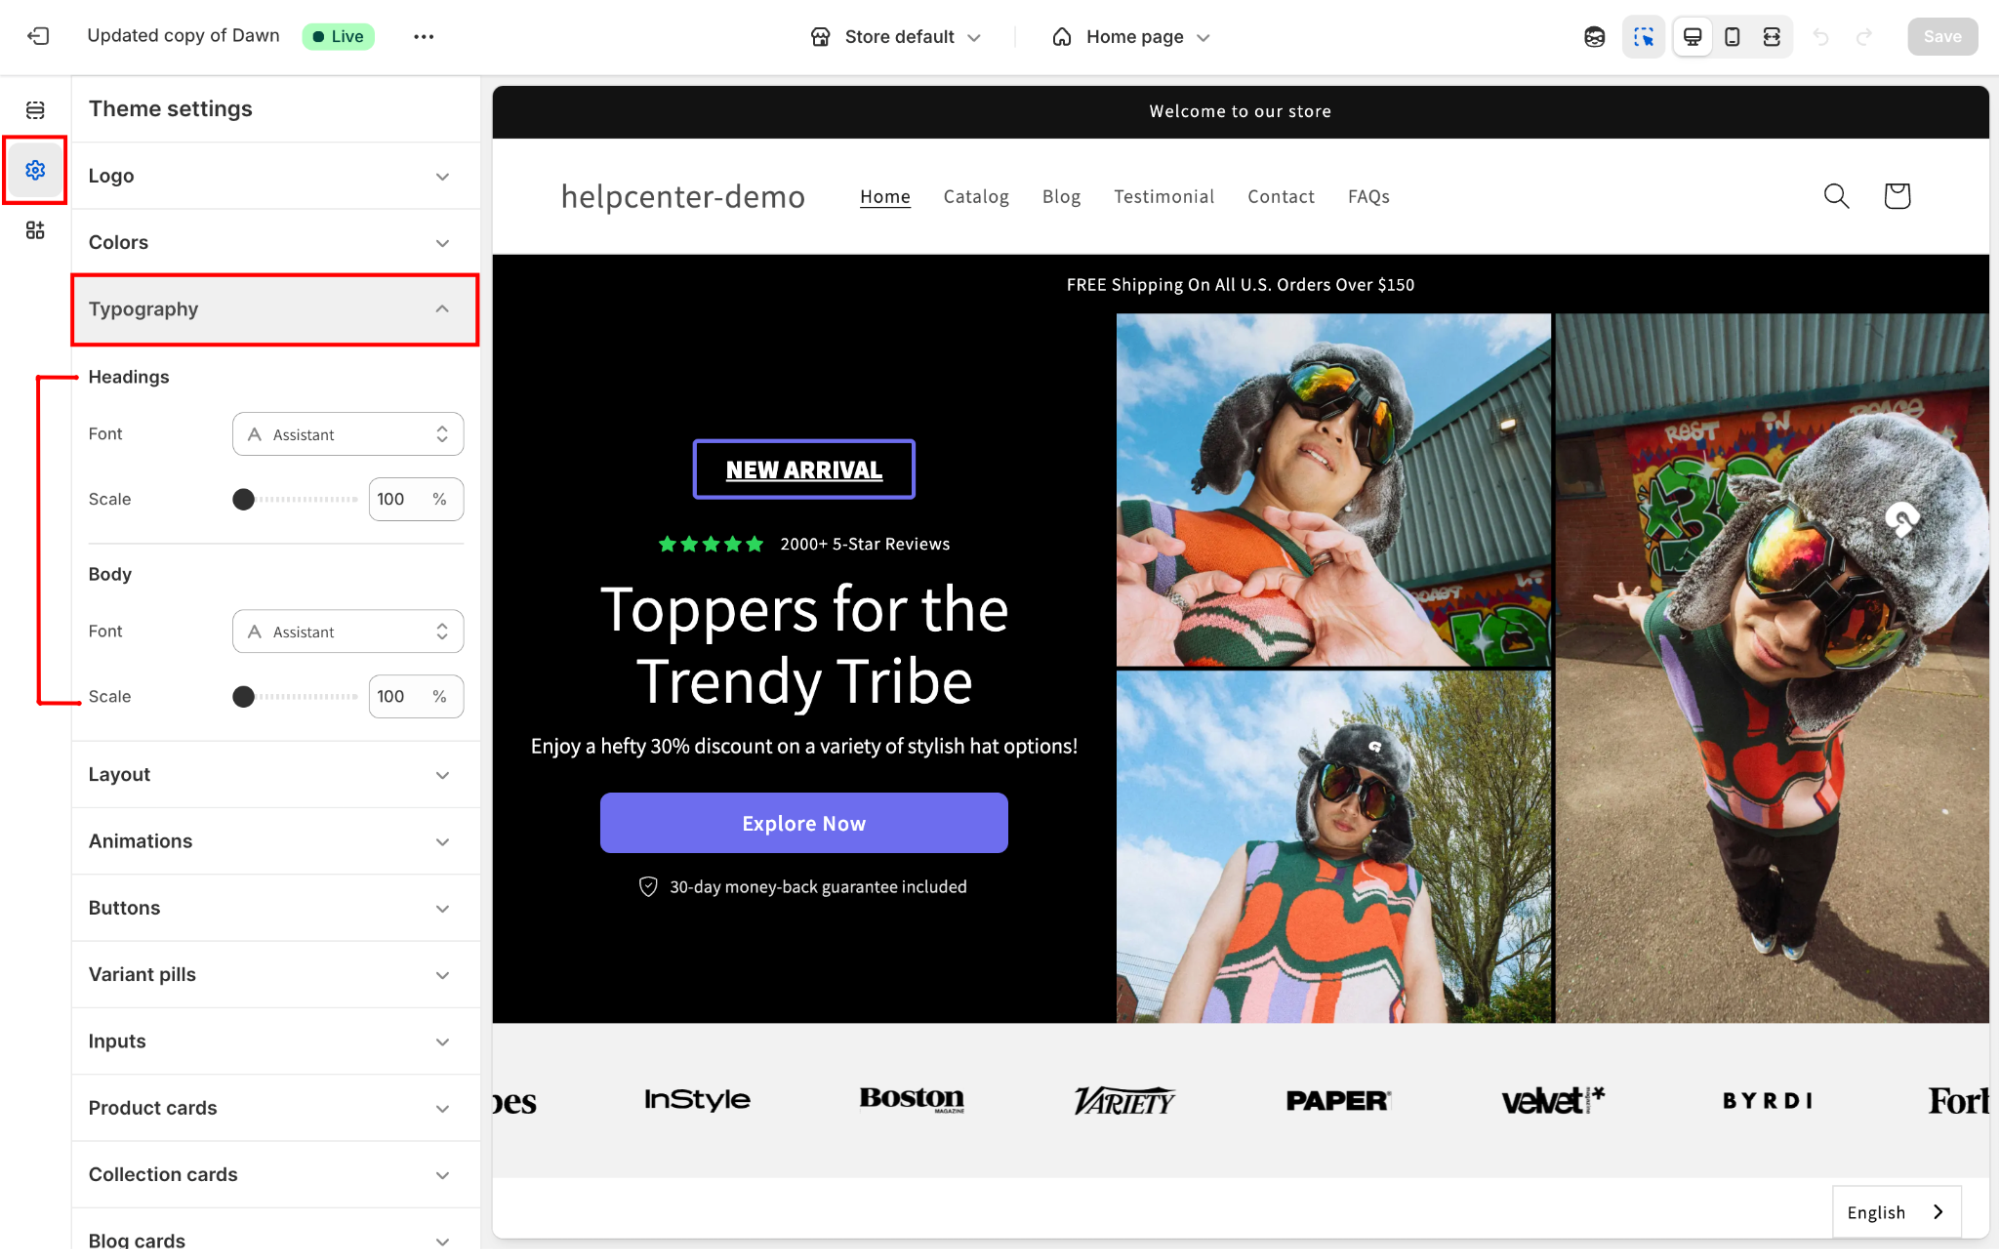Click the Explore Now button
This screenshot has height=1250, width=1999.
pos(803,823)
